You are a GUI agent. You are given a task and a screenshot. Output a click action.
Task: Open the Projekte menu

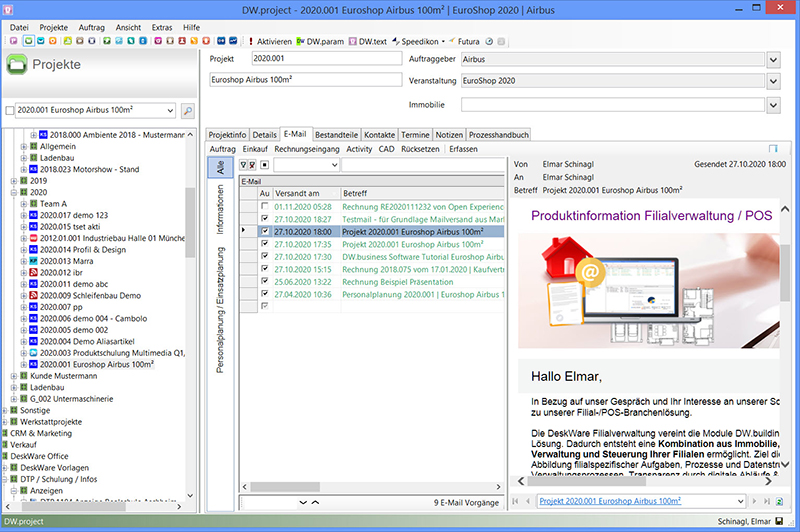(x=54, y=28)
